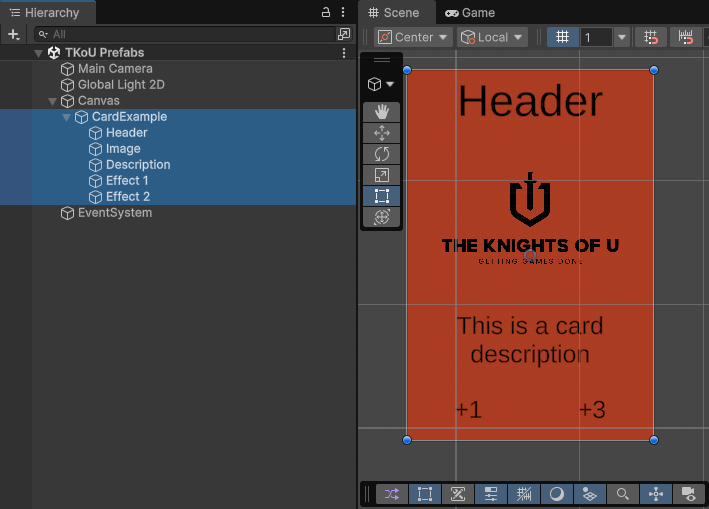Toggle the sliders button in bottom toolbar

tap(491, 494)
